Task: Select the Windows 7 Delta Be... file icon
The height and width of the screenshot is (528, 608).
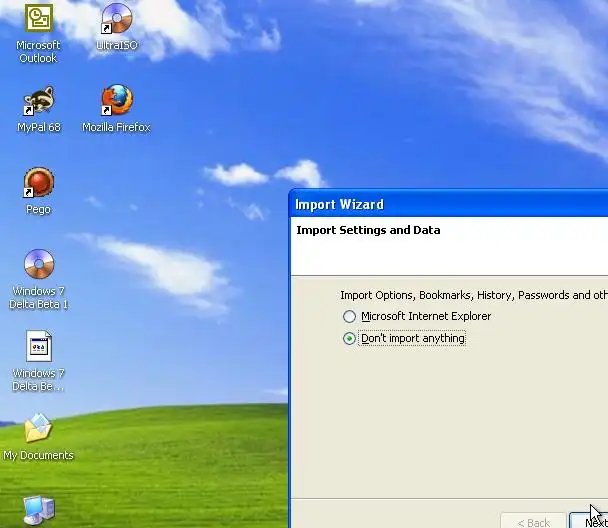Action: pos(39,346)
